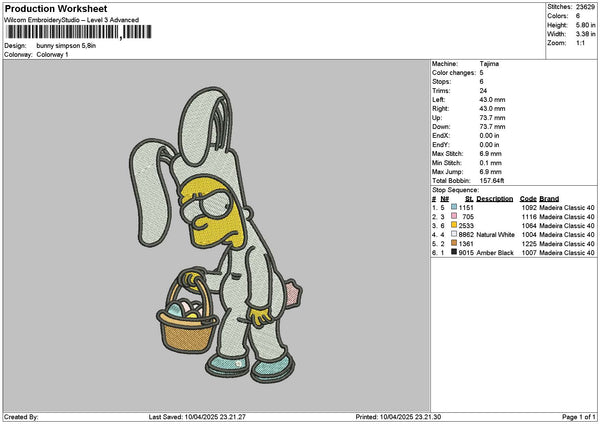Click the 'EndX:' label
Screen dimensions: 600x424
(x=441, y=136)
